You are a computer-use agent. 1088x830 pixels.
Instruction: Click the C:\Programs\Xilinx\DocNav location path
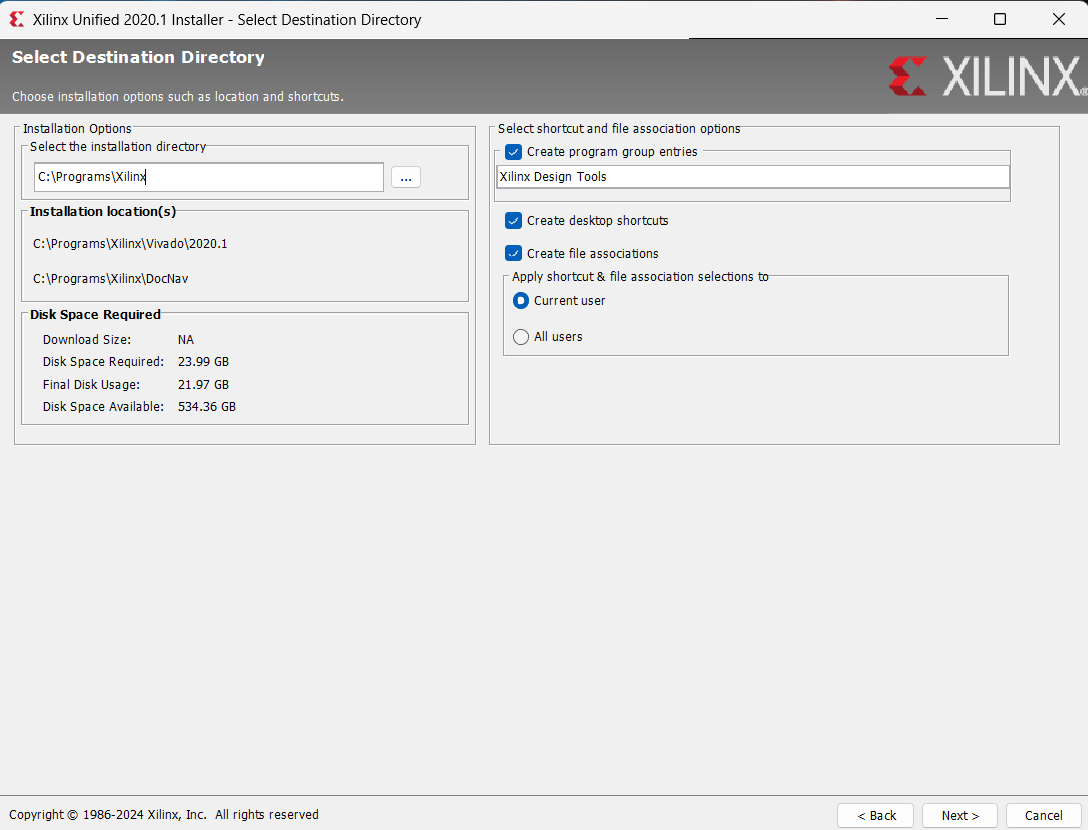point(111,278)
